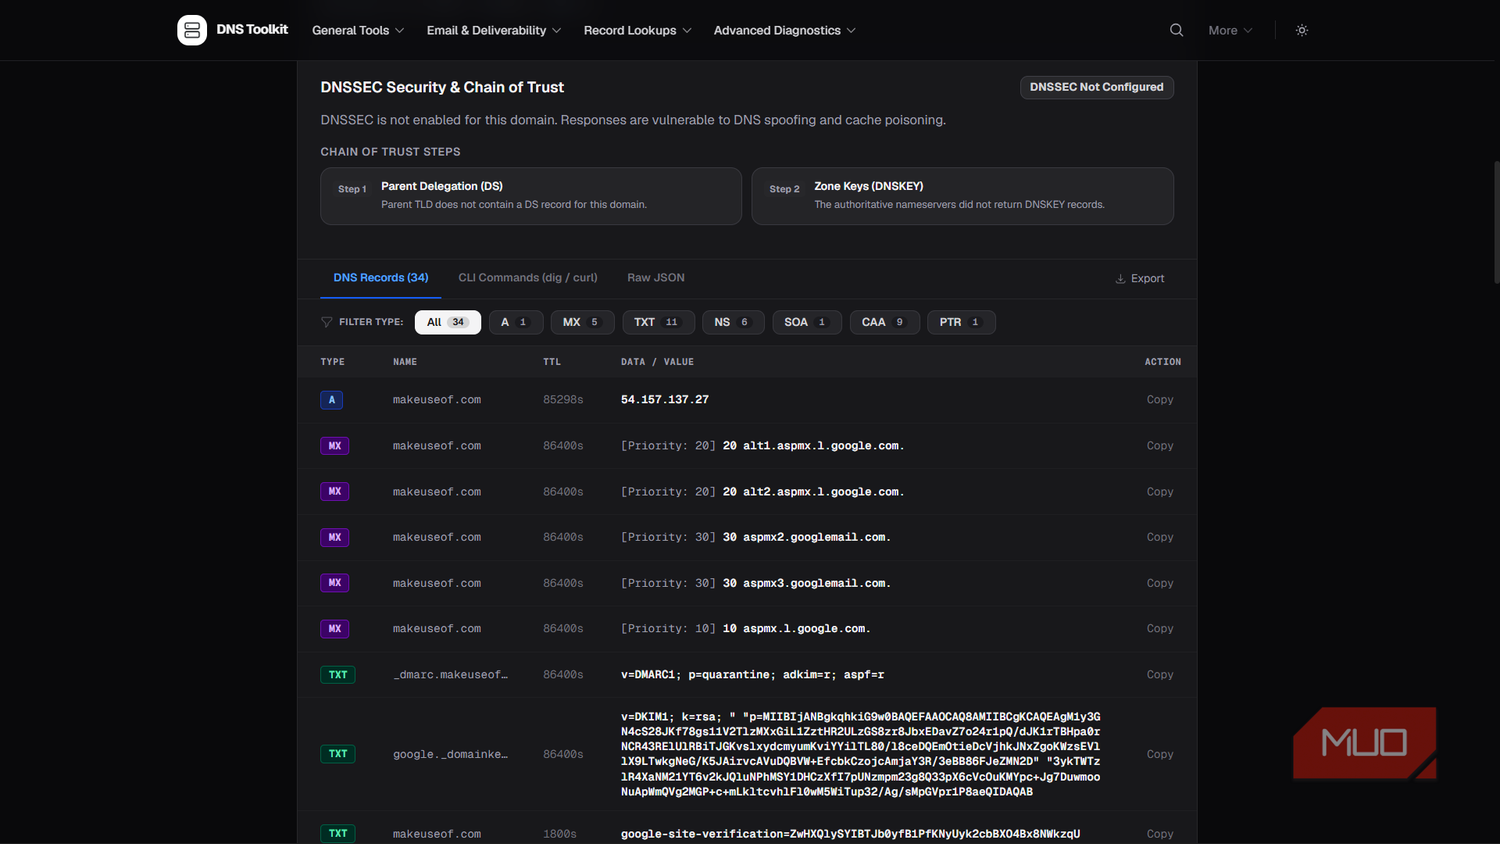The height and width of the screenshot is (844, 1500).
Task: Click the DNS Toolkit logo icon
Action: (192, 30)
